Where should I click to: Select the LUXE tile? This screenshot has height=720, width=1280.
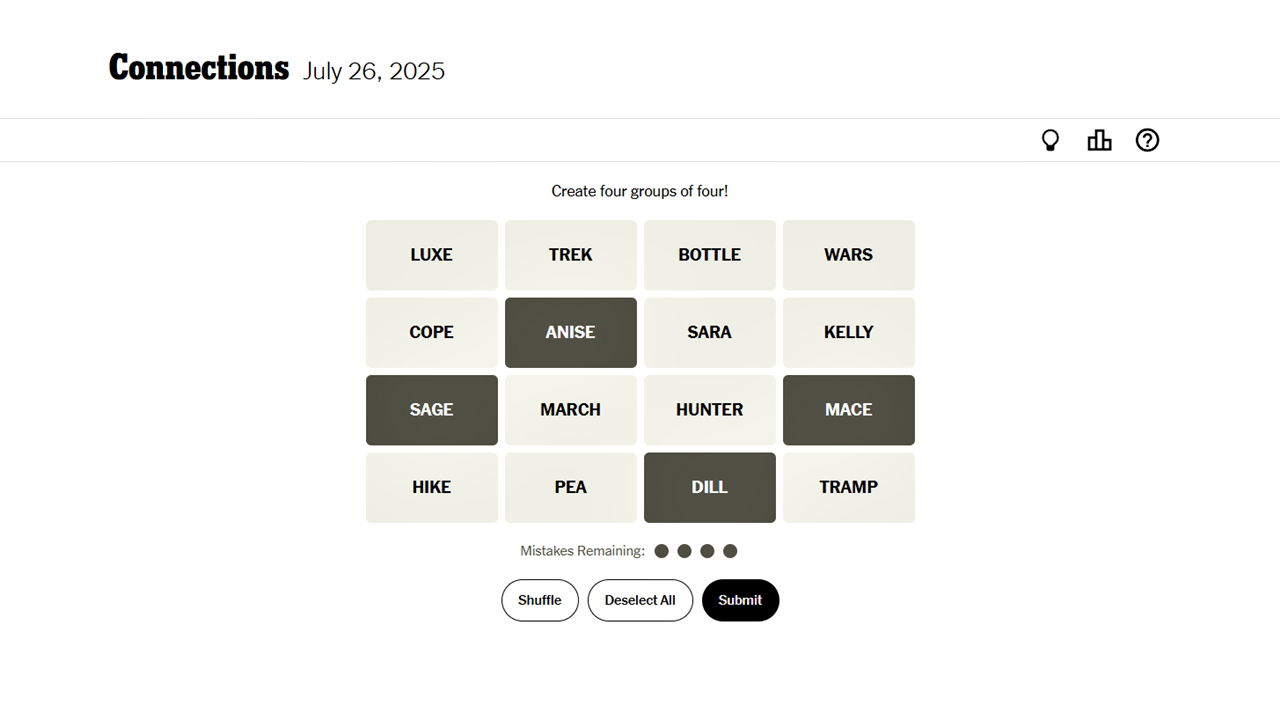tap(431, 255)
